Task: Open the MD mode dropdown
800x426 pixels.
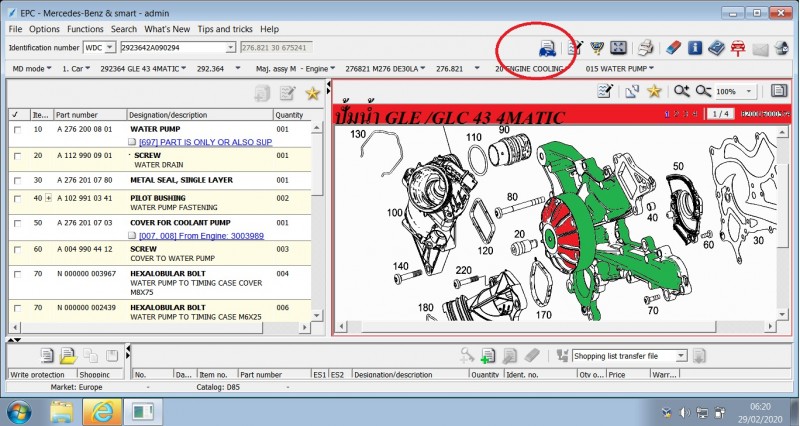Action: click(x=32, y=68)
